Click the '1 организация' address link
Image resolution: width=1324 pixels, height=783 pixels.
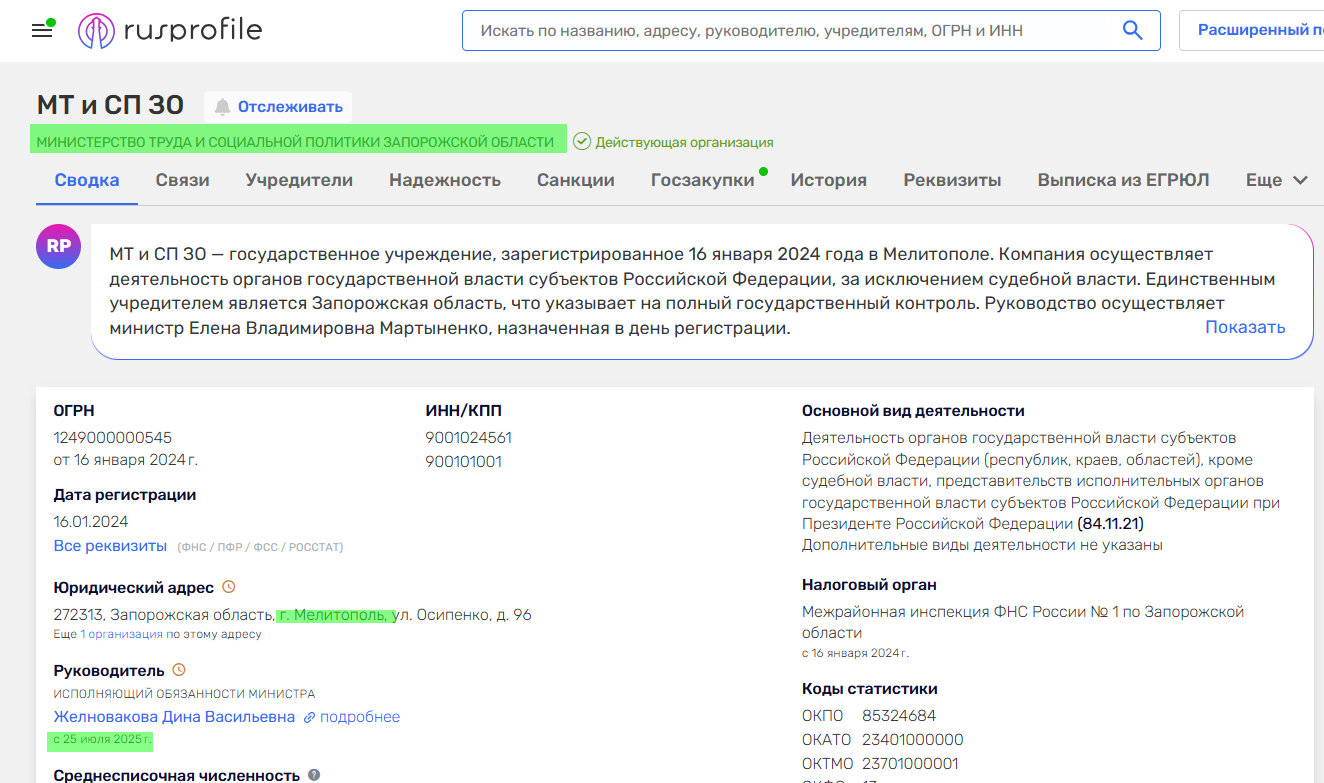(x=121, y=634)
